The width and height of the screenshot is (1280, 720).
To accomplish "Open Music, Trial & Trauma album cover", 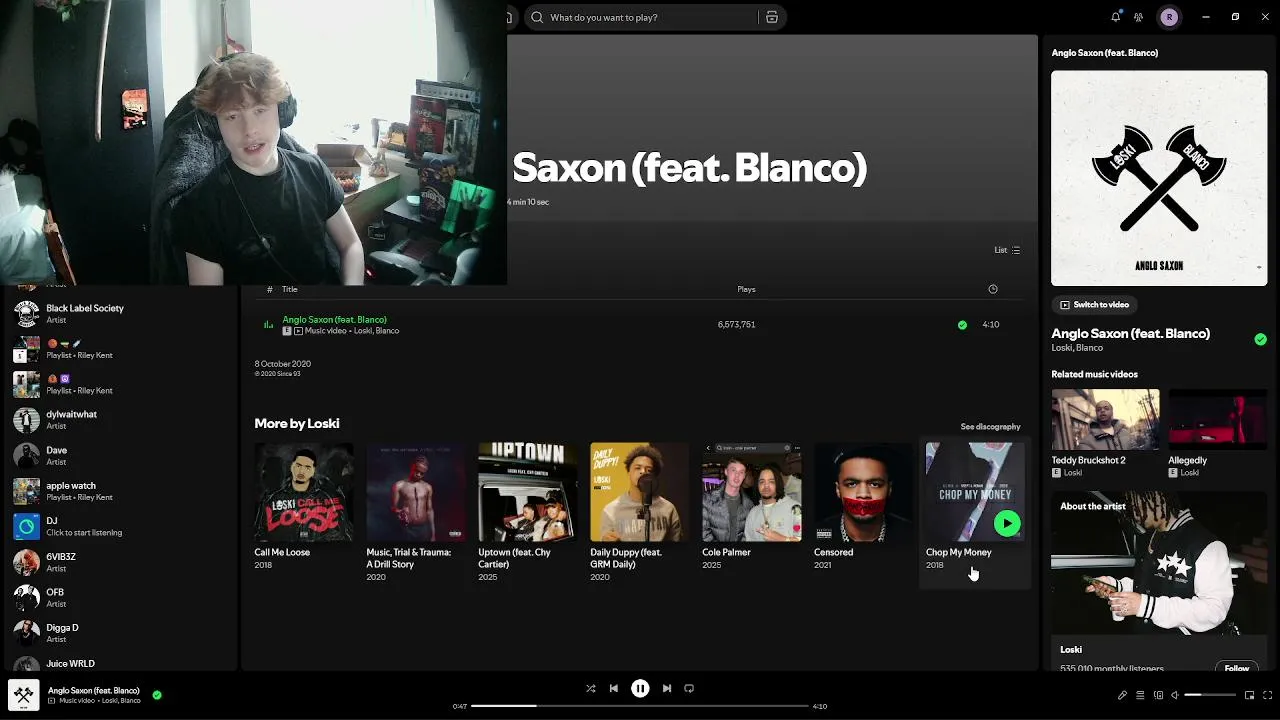I will coord(415,491).
